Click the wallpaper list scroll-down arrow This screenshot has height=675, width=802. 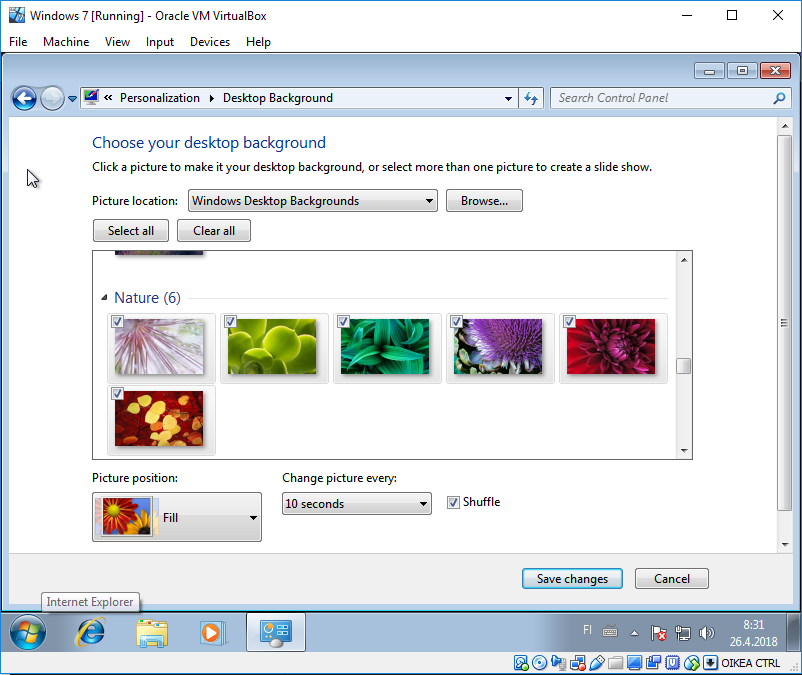(684, 451)
